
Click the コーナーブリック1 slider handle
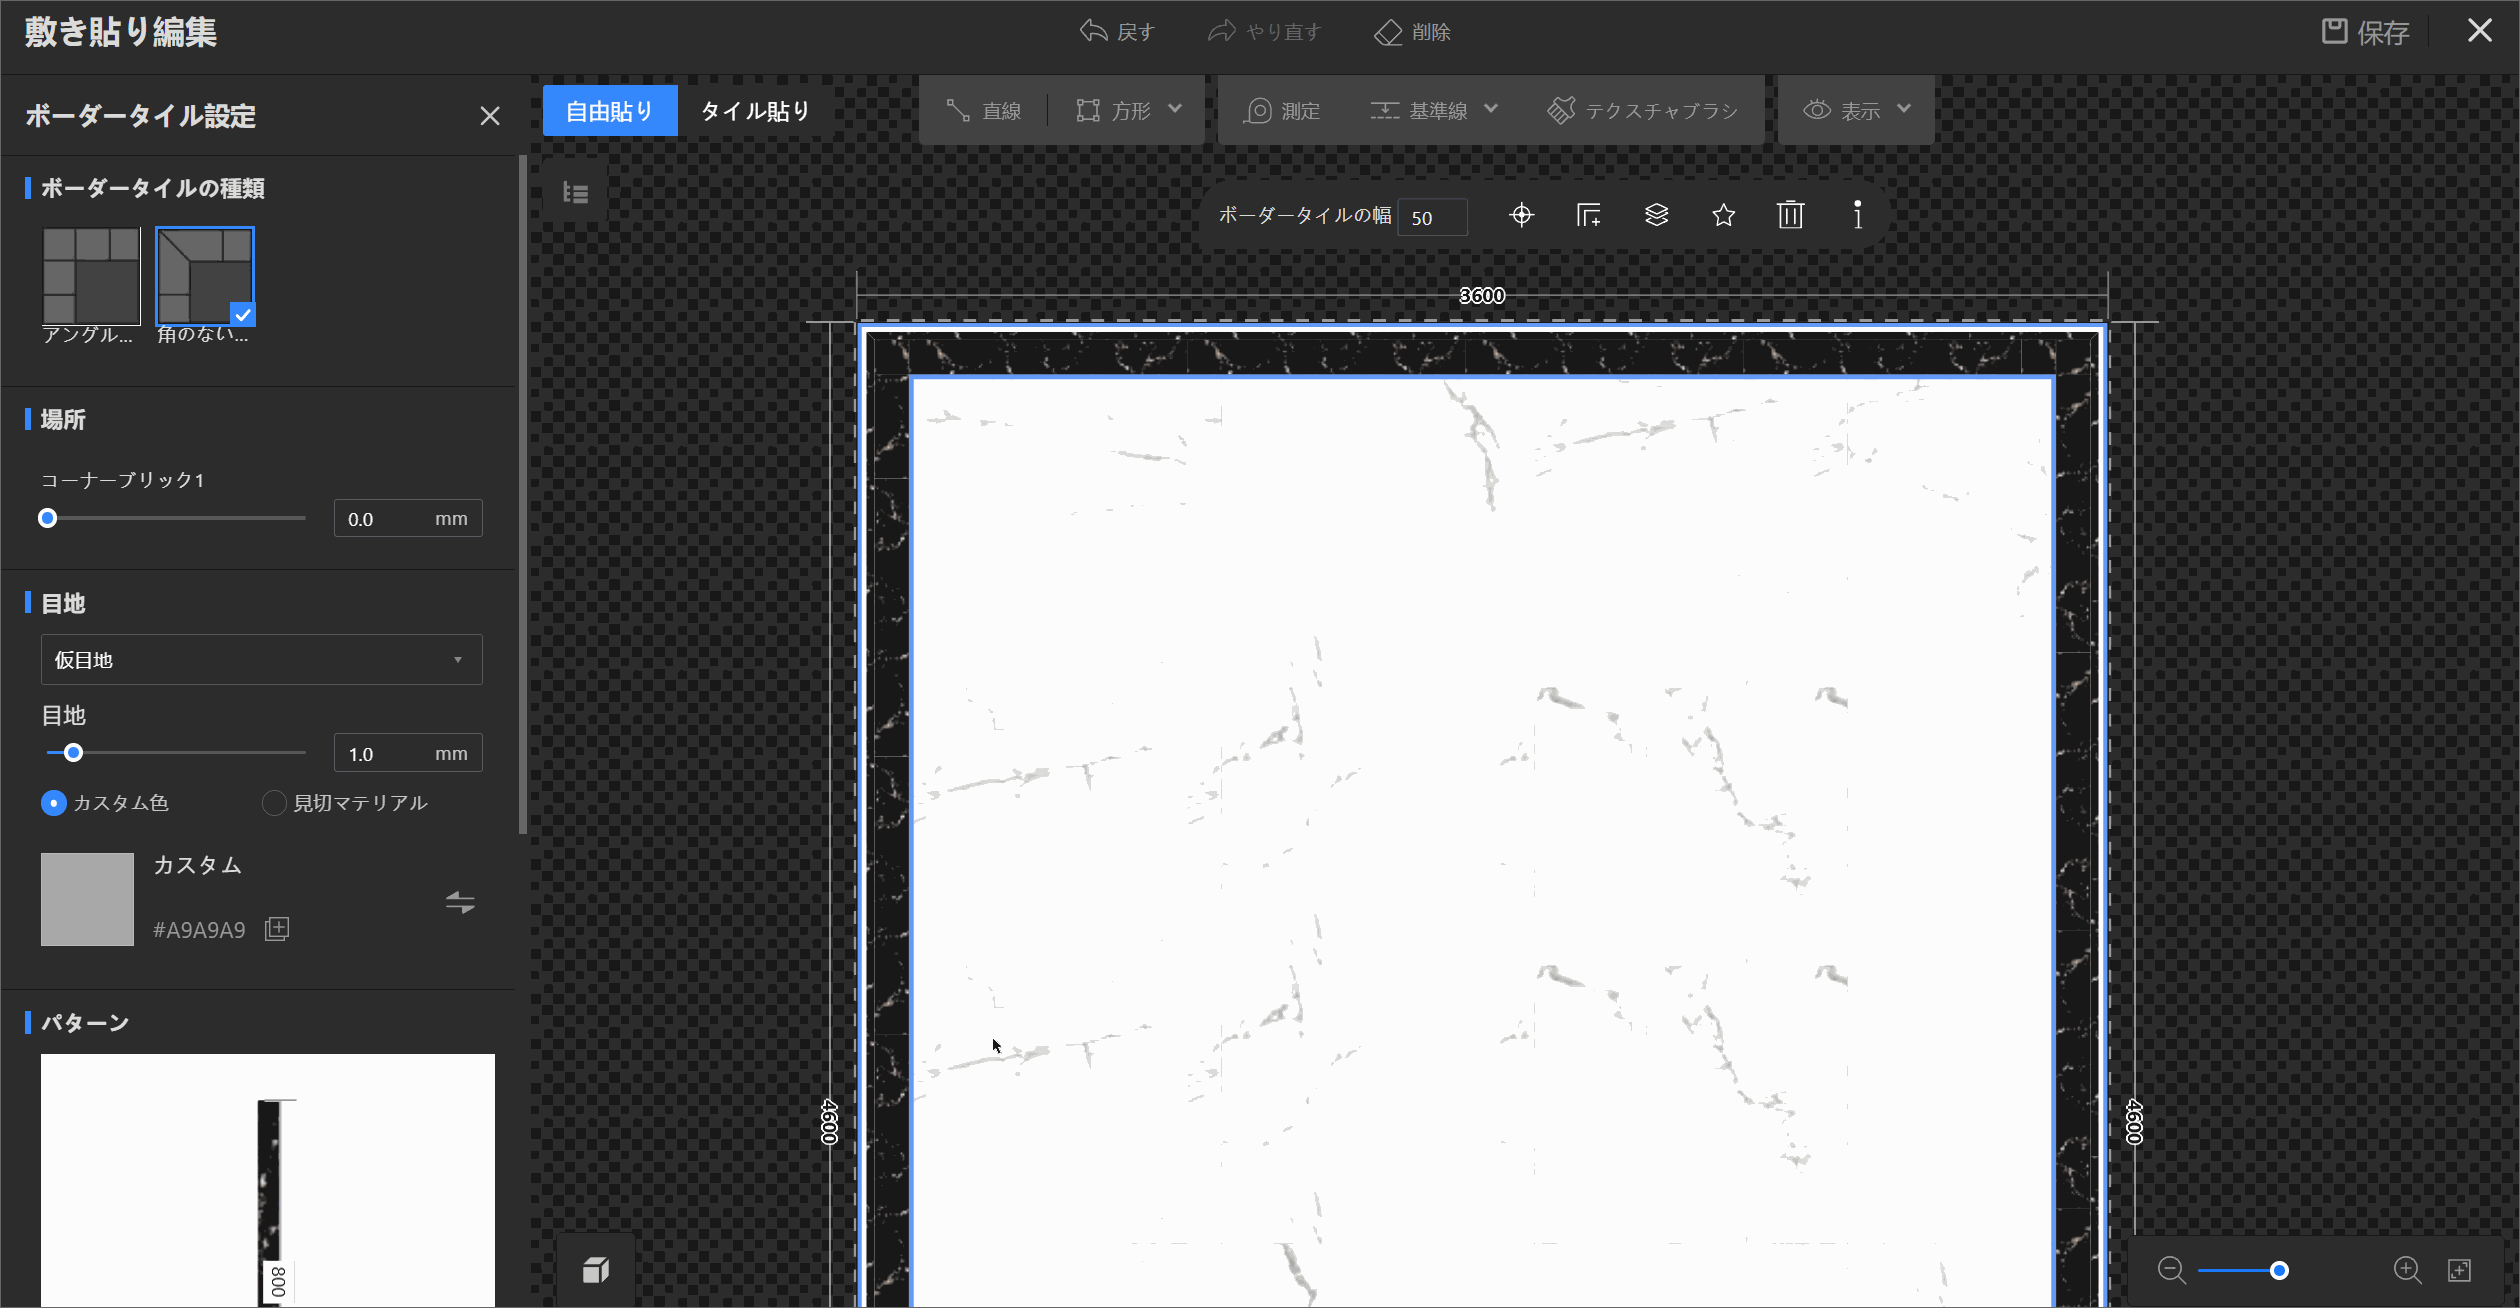(x=47, y=518)
